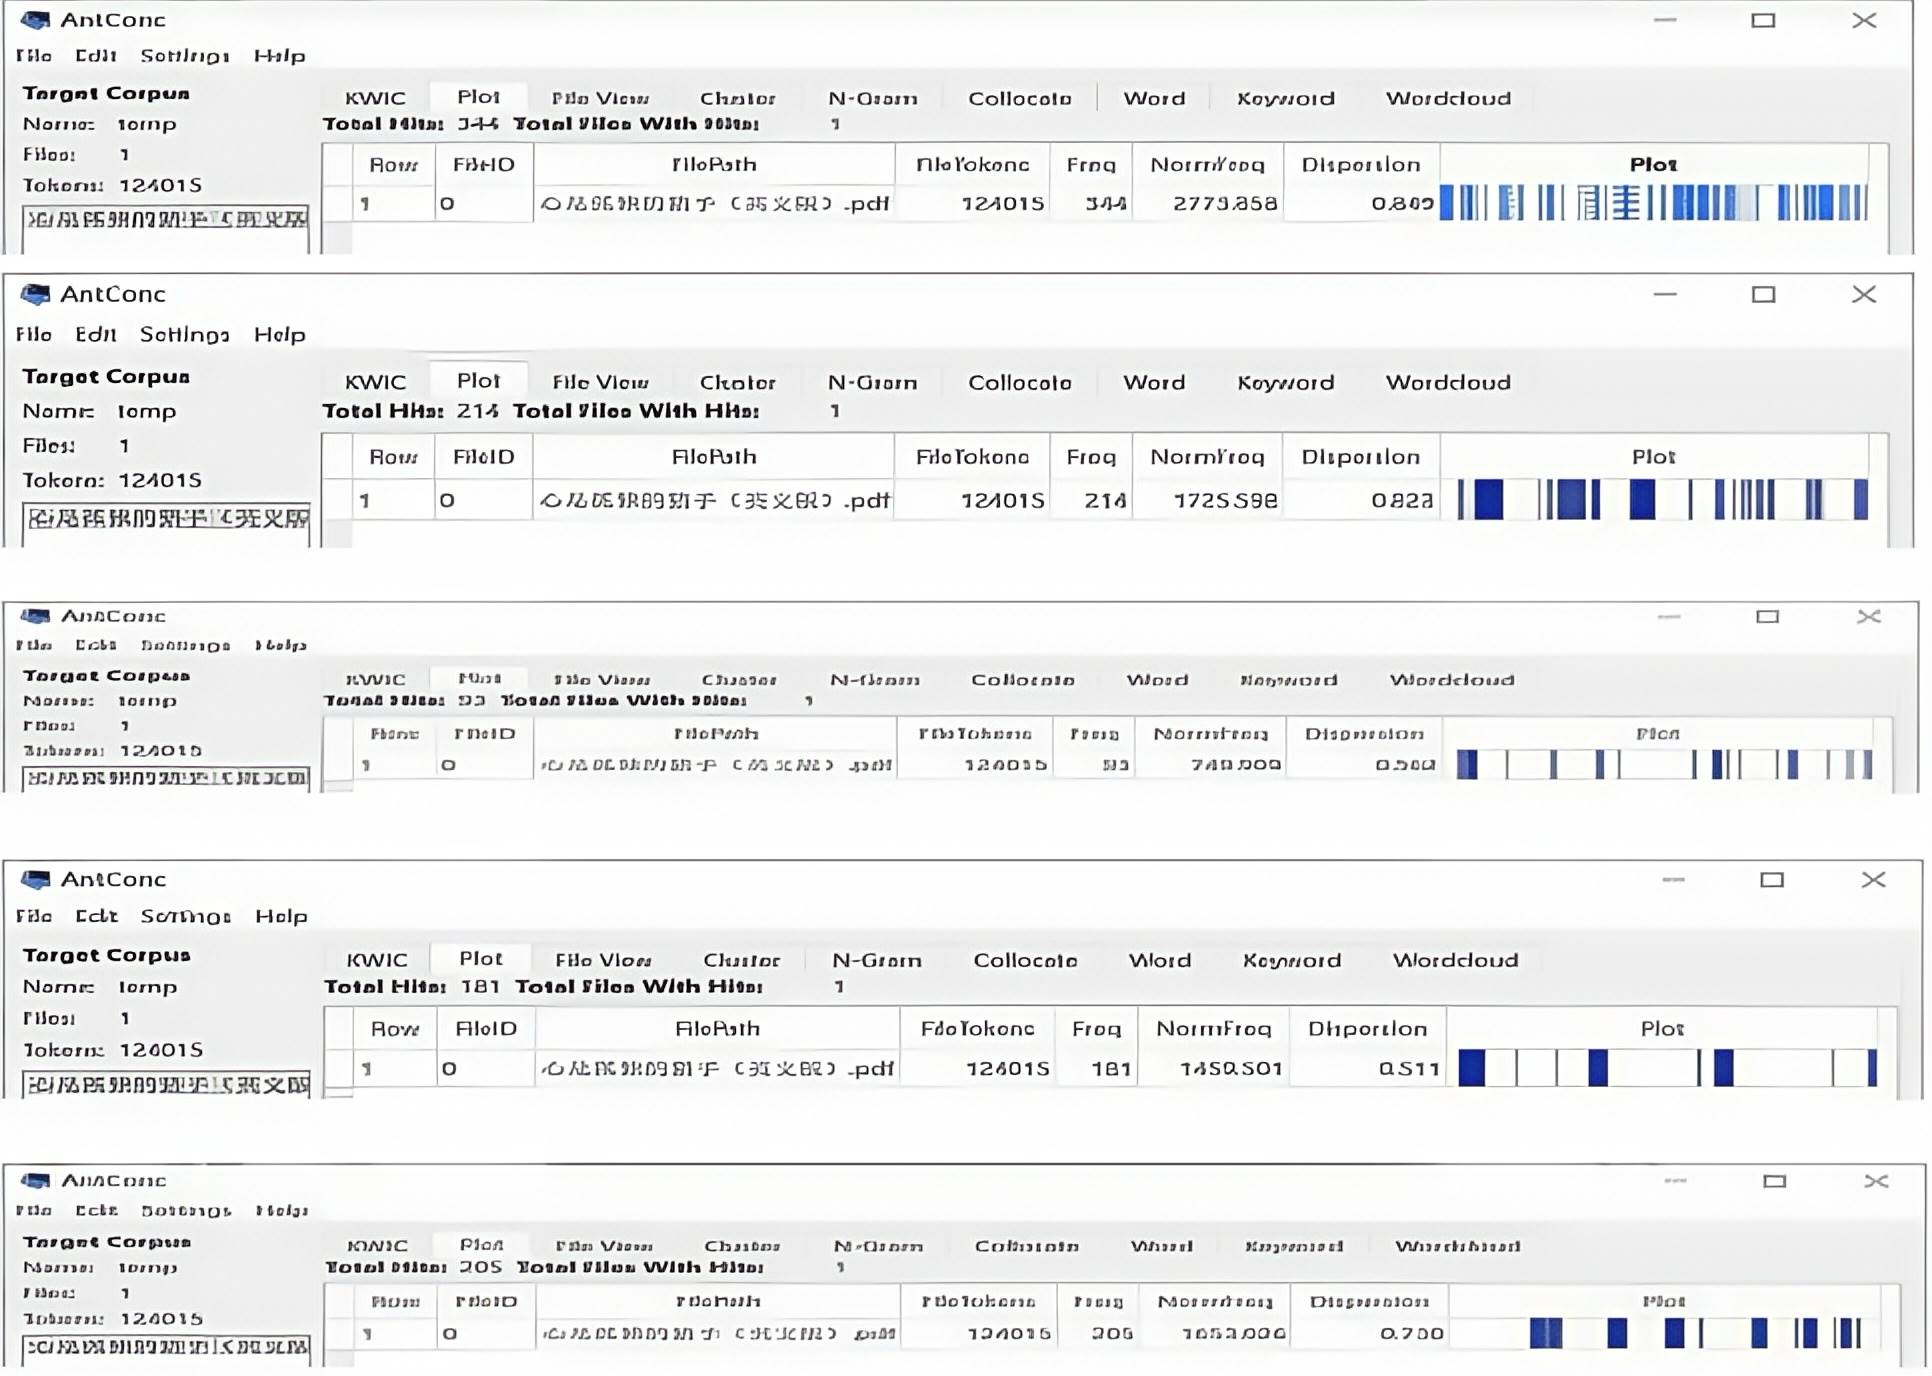The width and height of the screenshot is (1932, 1376).
Task: Click the AntConc icon in the 344-hits window
Action: pyautogui.click(x=35, y=20)
